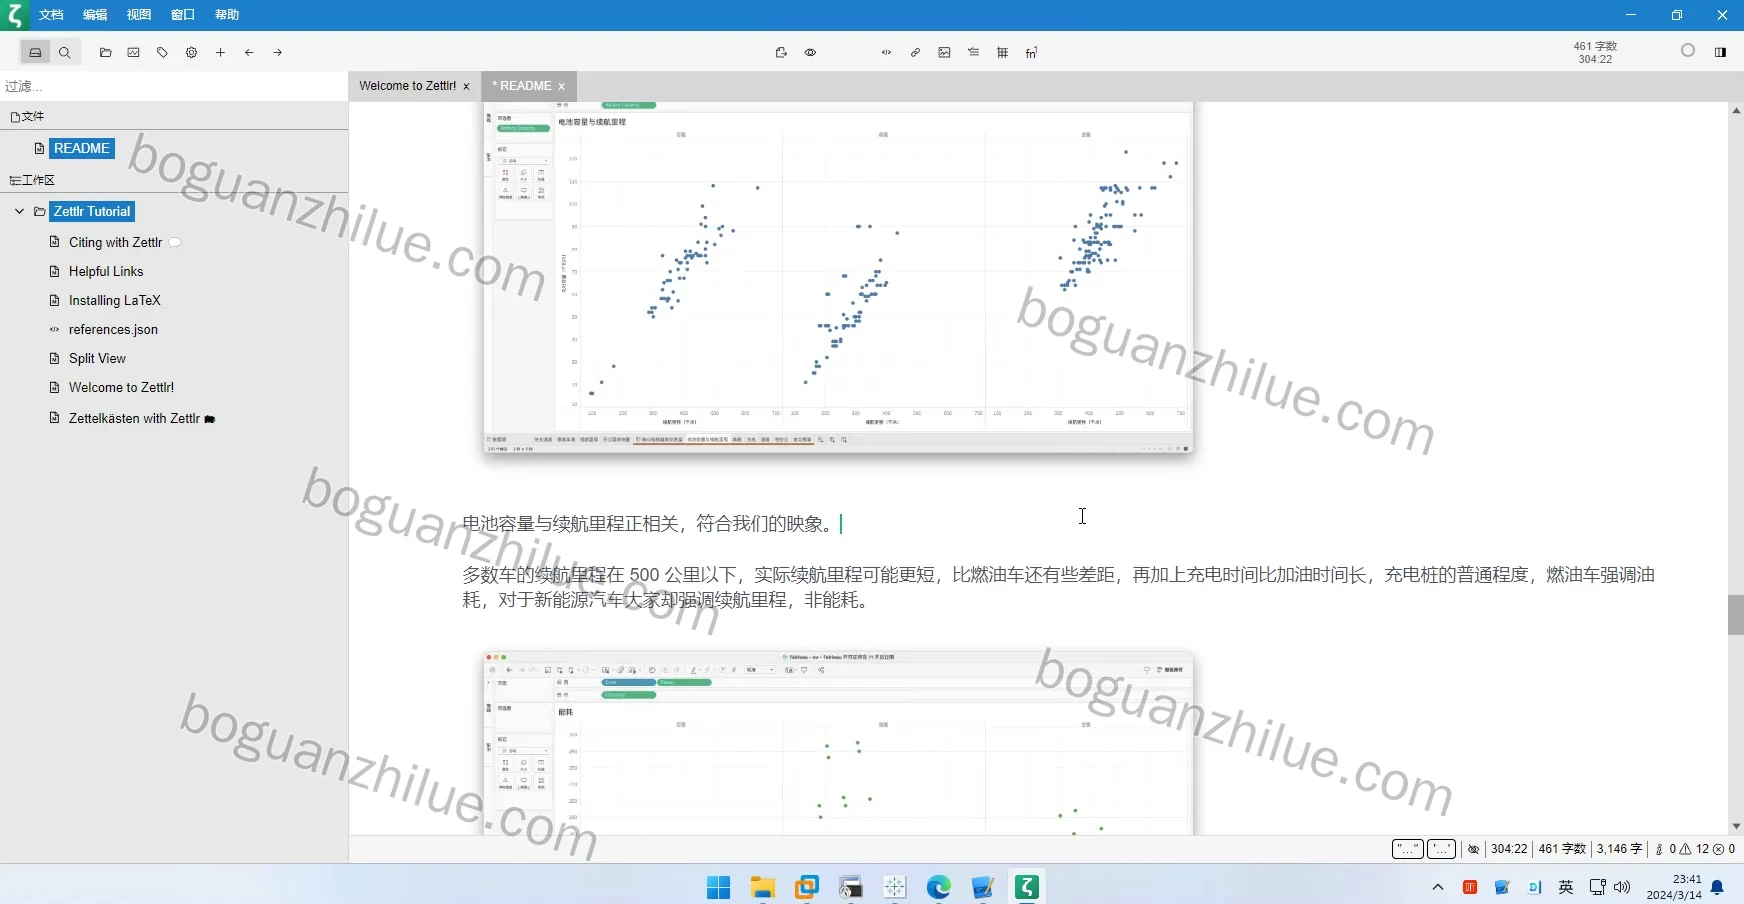Select the Zettlr Tutorial workspace folder
Image resolution: width=1744 pixels, height=904 pixels.
(x=92, y=211)
